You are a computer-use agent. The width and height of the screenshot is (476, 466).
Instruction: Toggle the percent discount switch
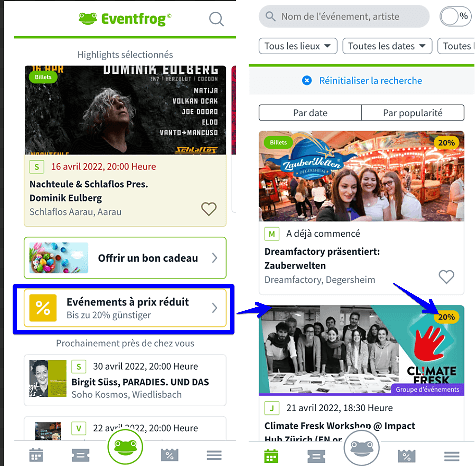click(455, 16)
